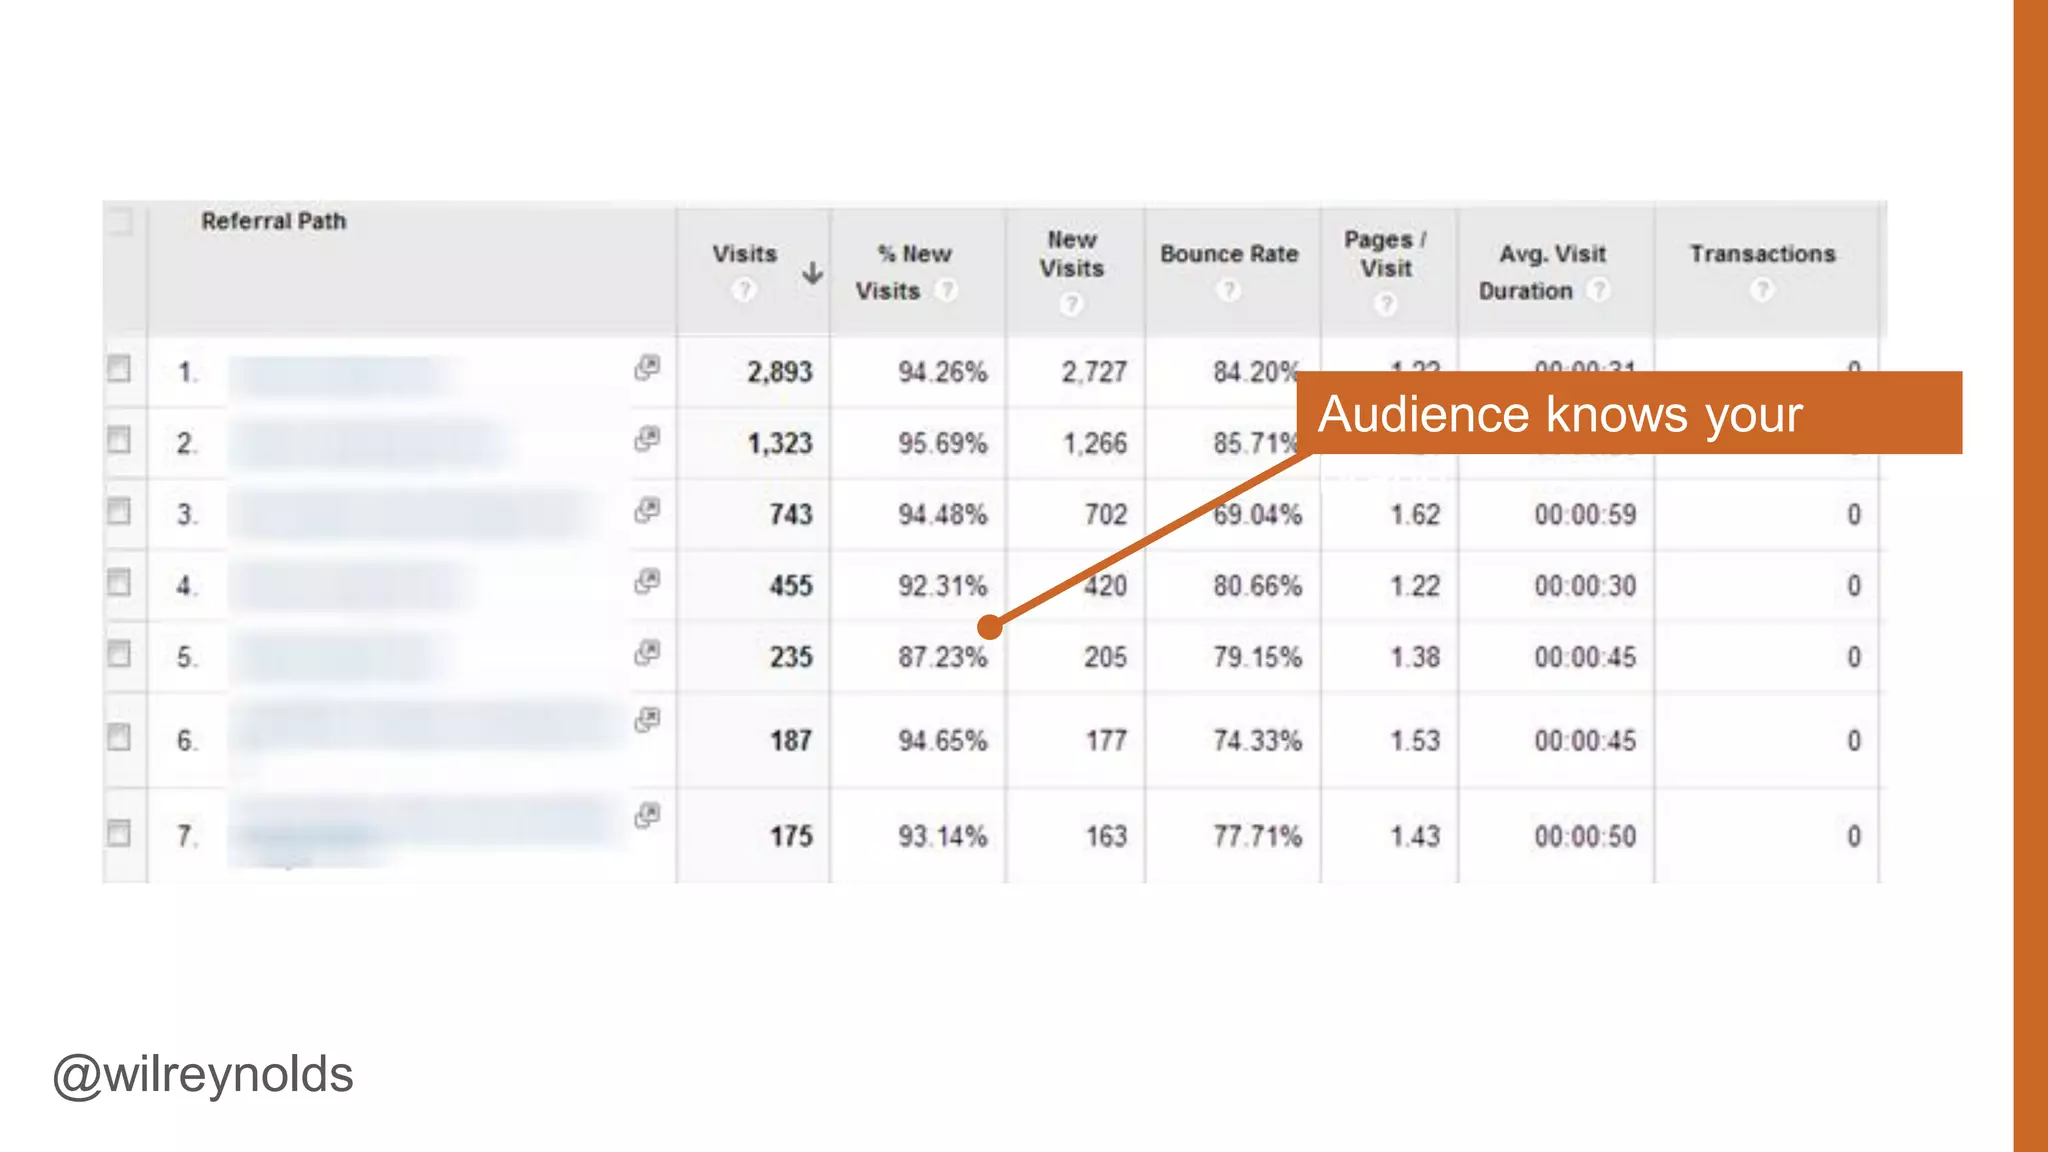Sort by Bounce Rate column header

pos(1229,254)
